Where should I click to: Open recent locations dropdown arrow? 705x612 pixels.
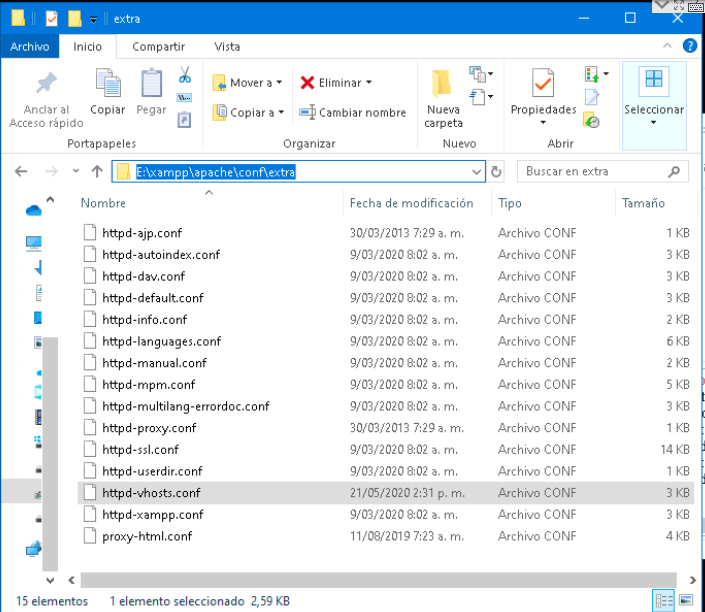point(76,171)
